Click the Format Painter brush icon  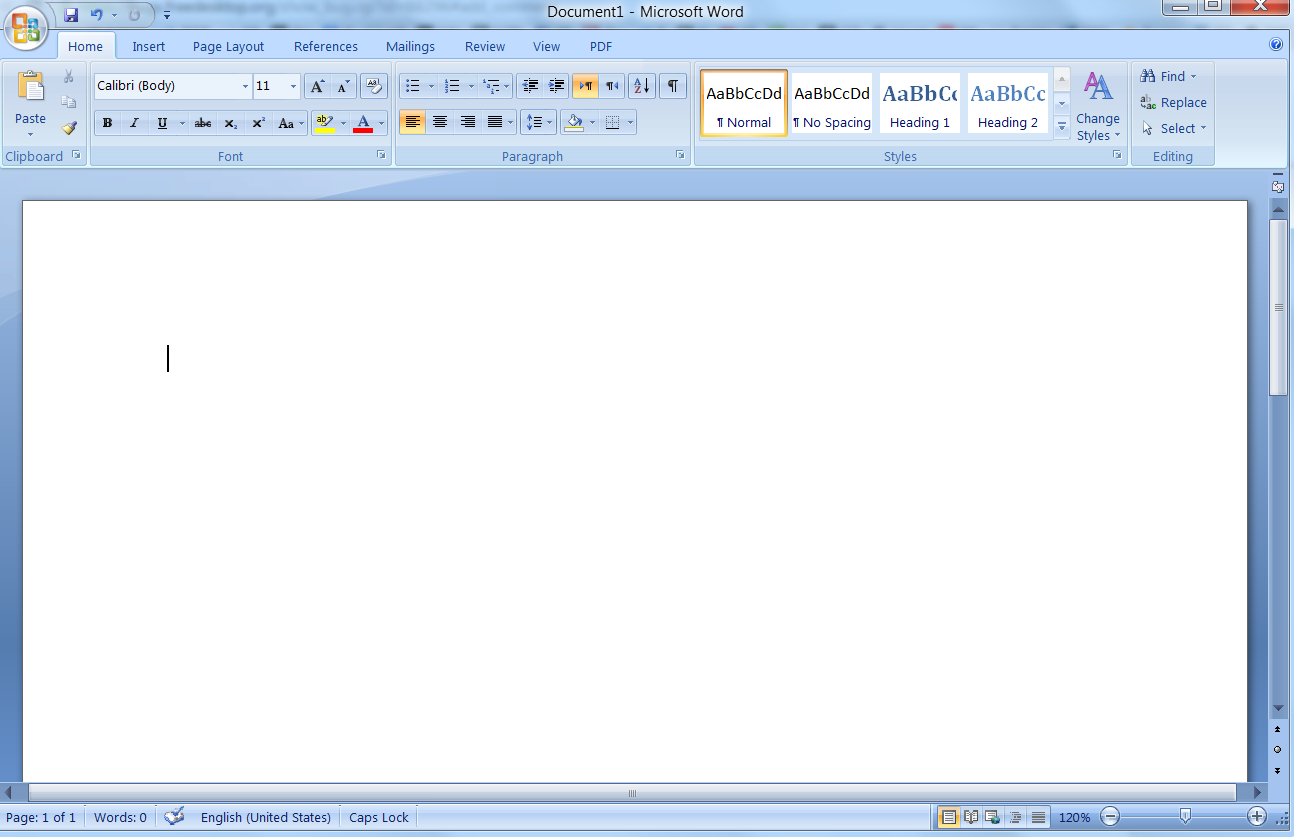click(x=69, y=128)
